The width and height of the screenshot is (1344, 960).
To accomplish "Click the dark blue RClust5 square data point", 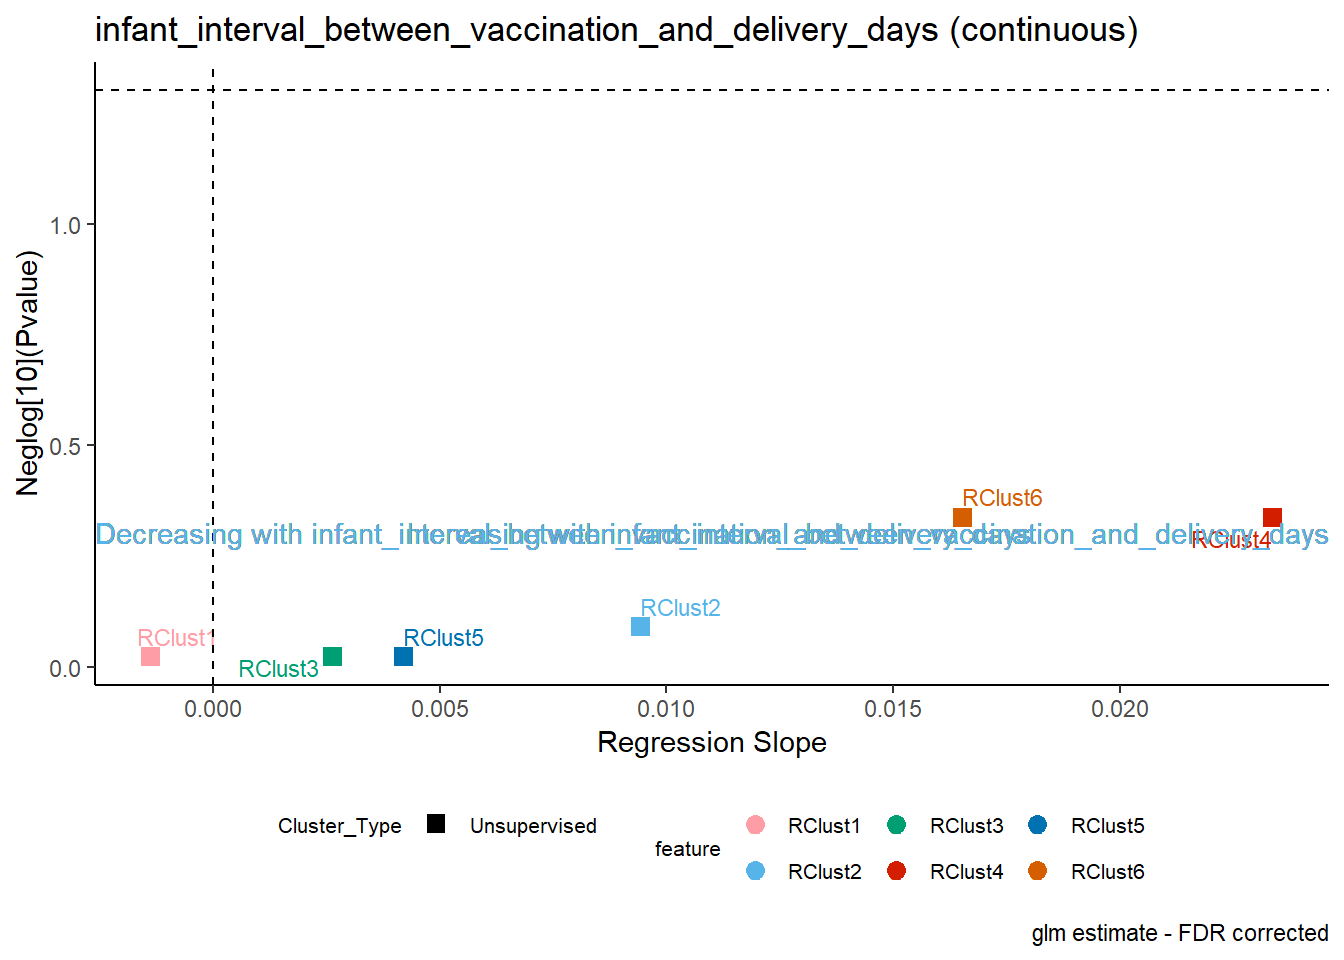I will tap(403, 657).
